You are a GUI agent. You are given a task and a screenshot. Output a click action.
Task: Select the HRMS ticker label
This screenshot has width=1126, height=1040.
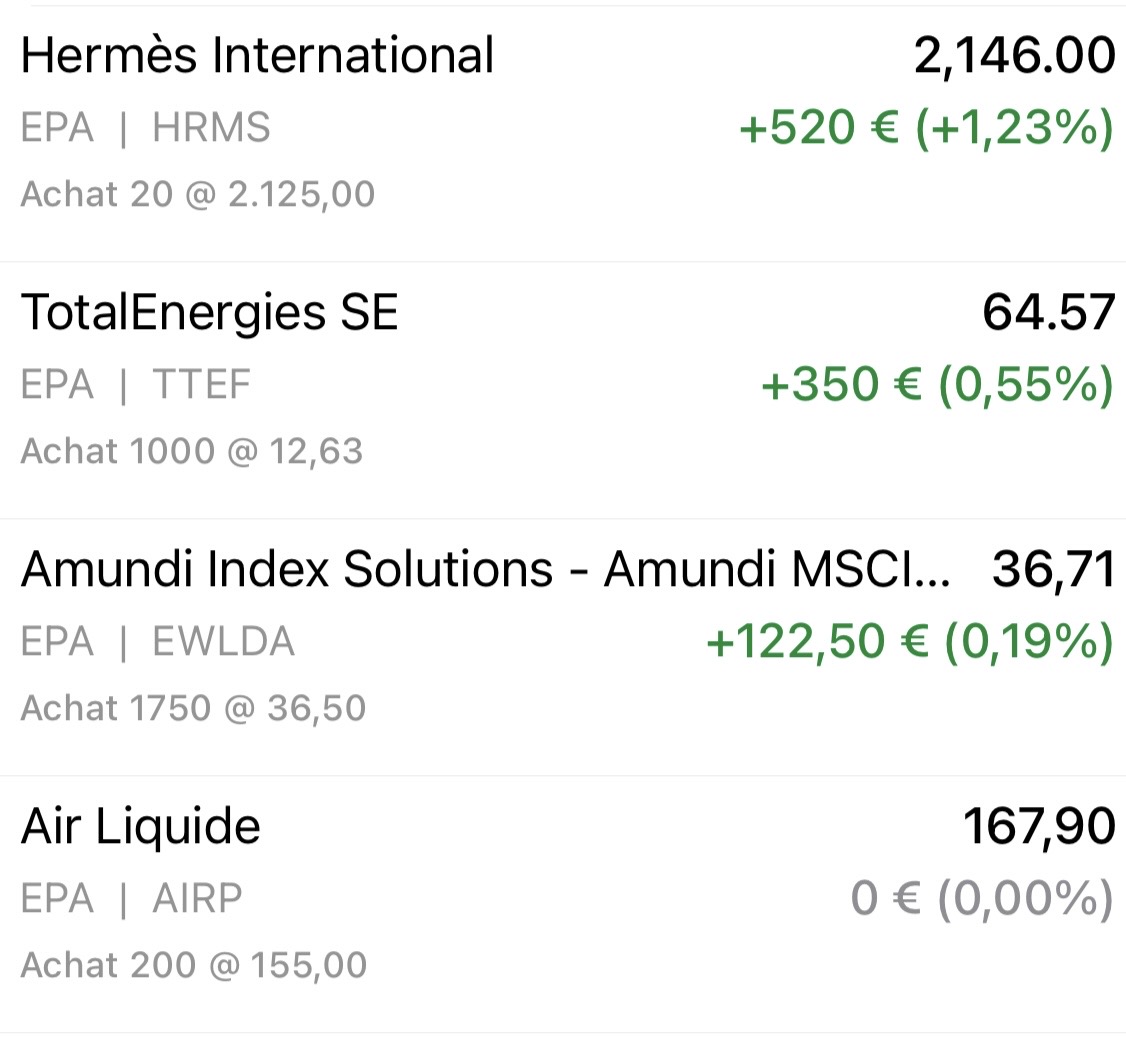(211, 129)
